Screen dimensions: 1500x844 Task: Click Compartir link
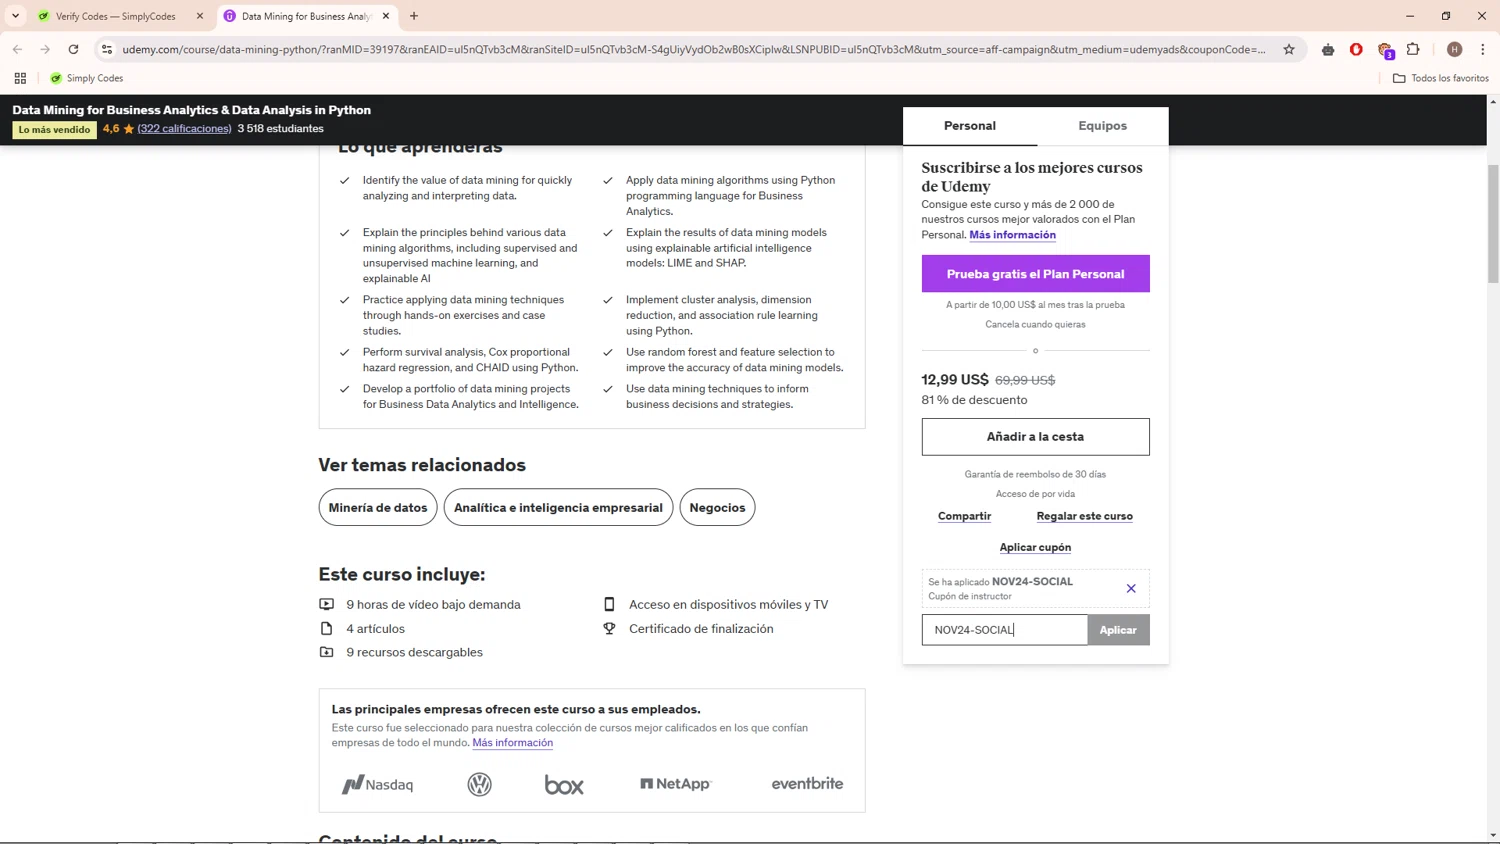tap(964, 516)
